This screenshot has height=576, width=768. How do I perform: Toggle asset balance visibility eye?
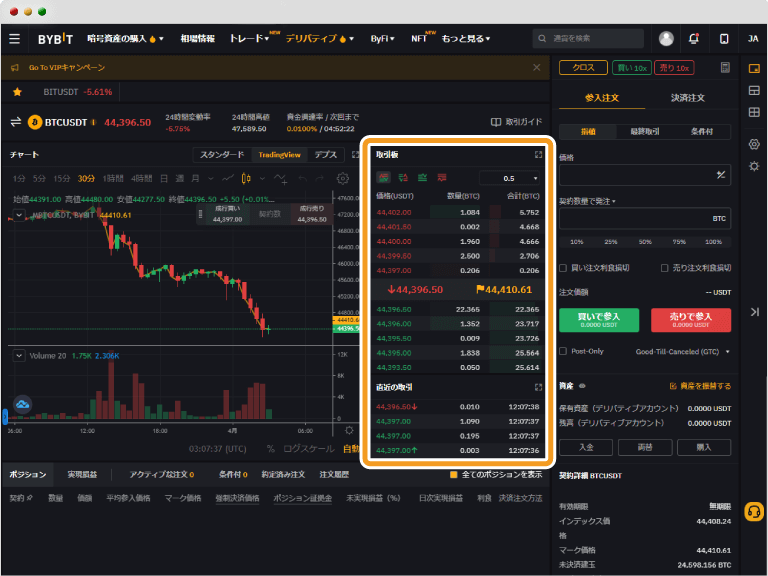582,386
